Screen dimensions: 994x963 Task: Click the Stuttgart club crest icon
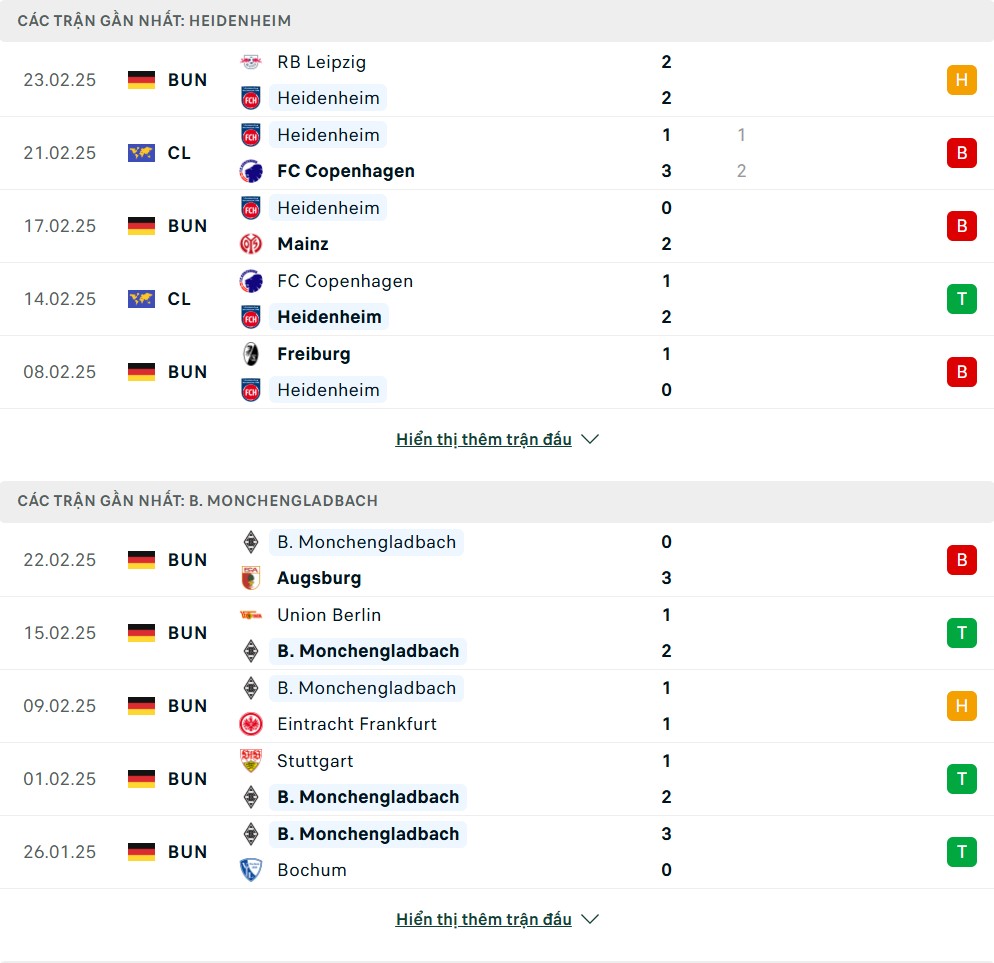[x=250, y=761]
